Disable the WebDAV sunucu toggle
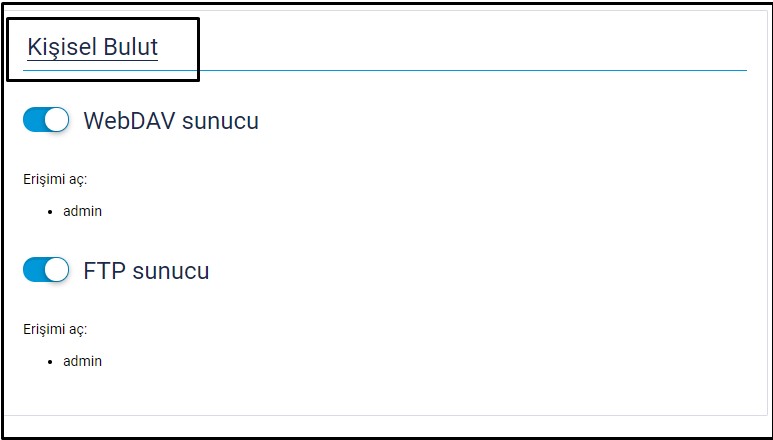 (x=46, y=120)
